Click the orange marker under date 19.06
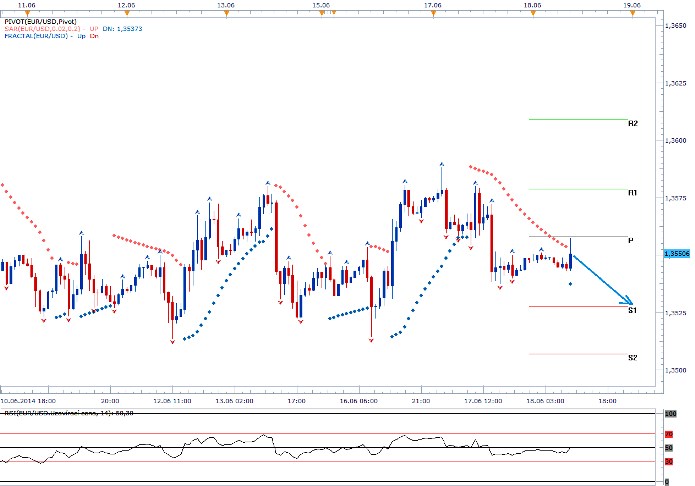This screenshot has height=486, width=695. click(633, 13)
